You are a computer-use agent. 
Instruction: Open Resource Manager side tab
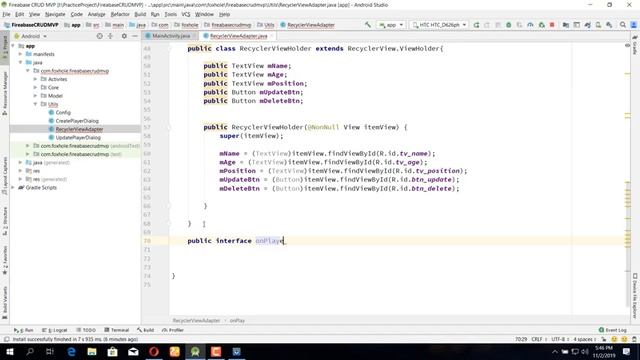(x=5, y=93)
